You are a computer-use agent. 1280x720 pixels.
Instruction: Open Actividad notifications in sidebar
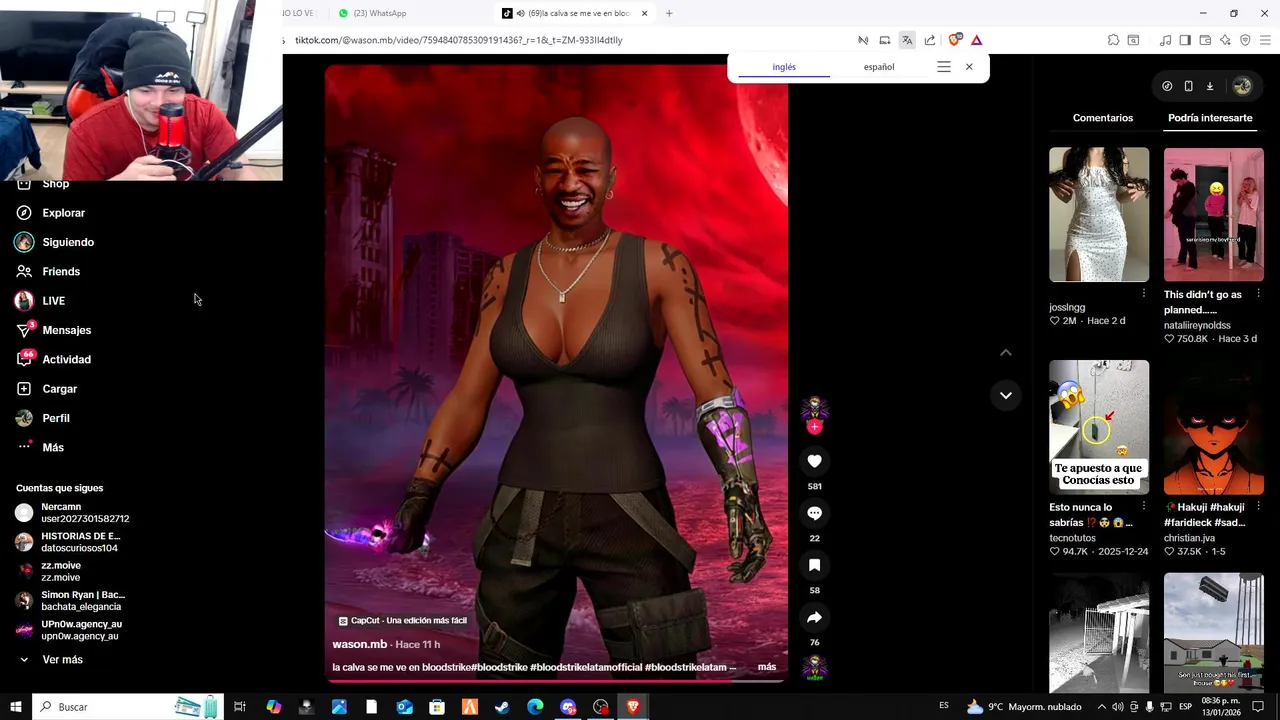click(x=66, y=359)
